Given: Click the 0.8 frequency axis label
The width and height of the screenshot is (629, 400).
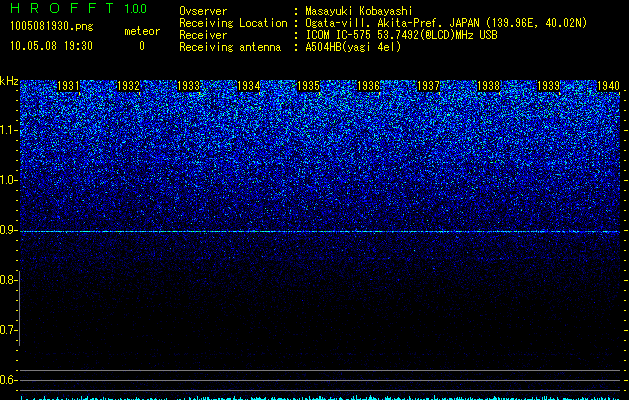Looking at the screenshot, I should [7, 280].
